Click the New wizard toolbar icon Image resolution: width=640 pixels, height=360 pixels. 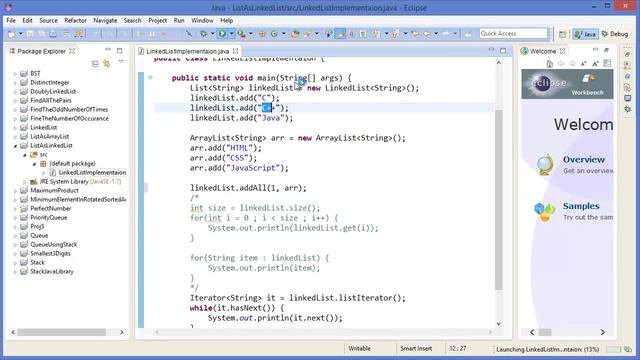[x=12, y=34]
